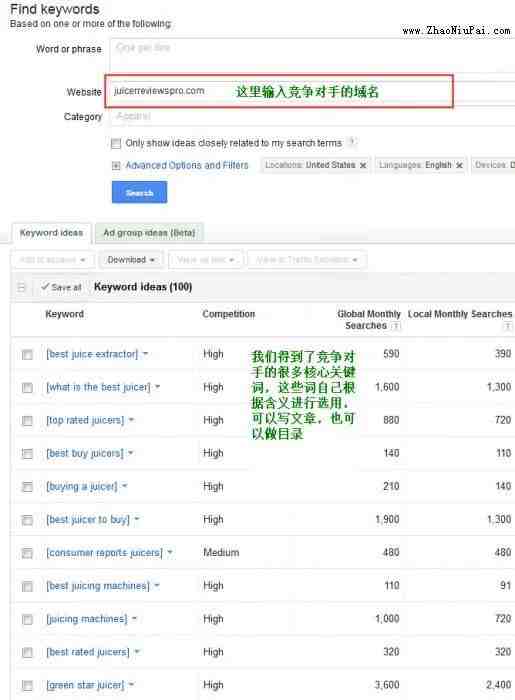Remove the English language filter
The width and height of the screenshot is (515, 700).
459,166
